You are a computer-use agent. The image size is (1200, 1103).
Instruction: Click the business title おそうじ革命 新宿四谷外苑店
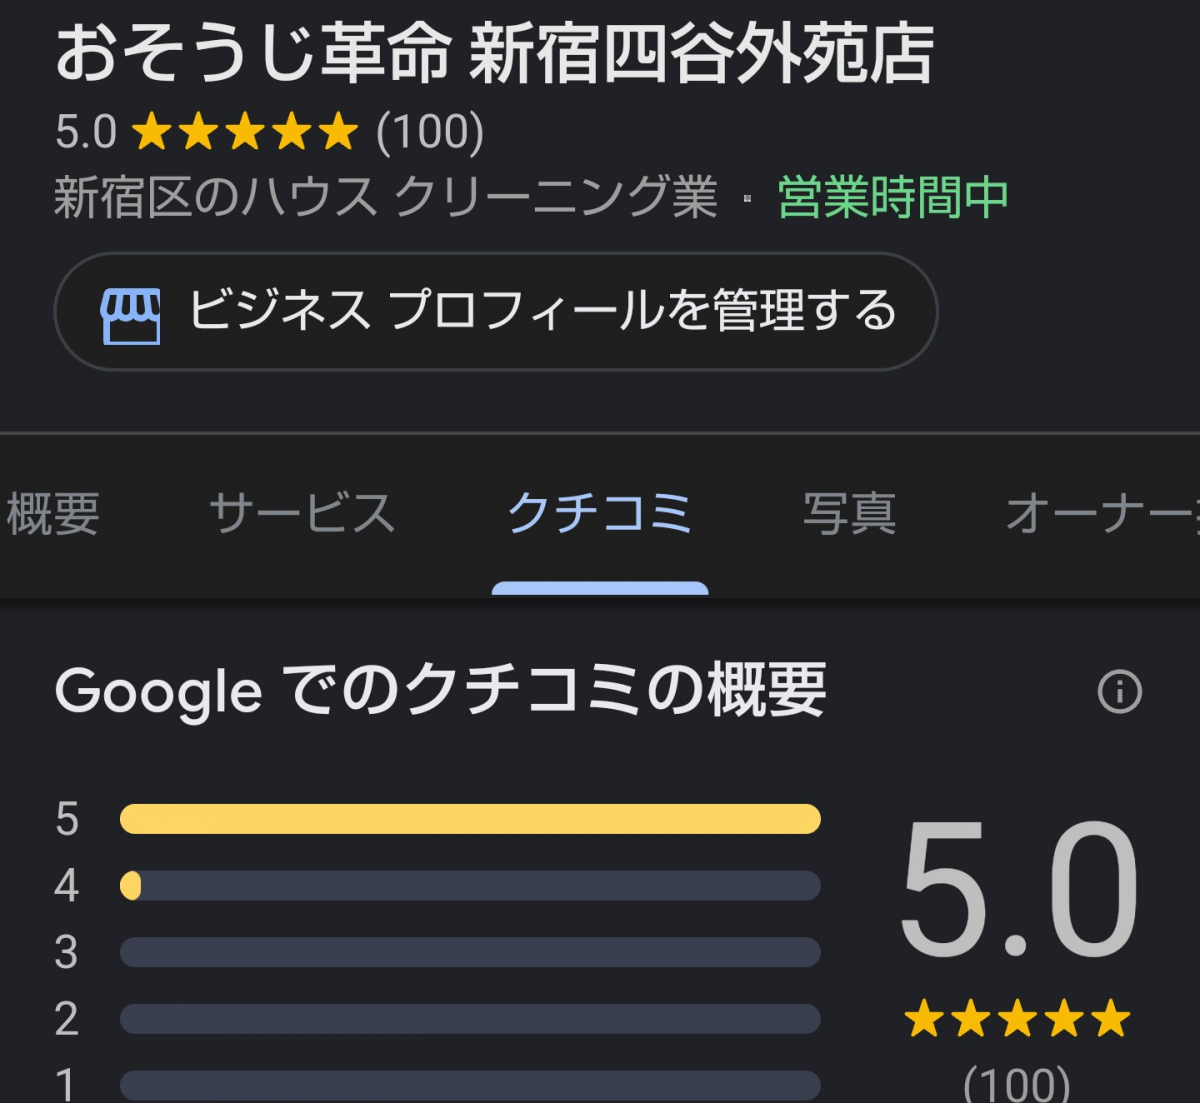(495, 54)
